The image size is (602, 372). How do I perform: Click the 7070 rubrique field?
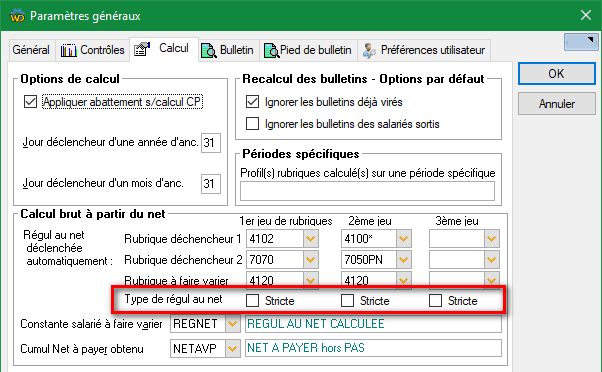(275, 260)
